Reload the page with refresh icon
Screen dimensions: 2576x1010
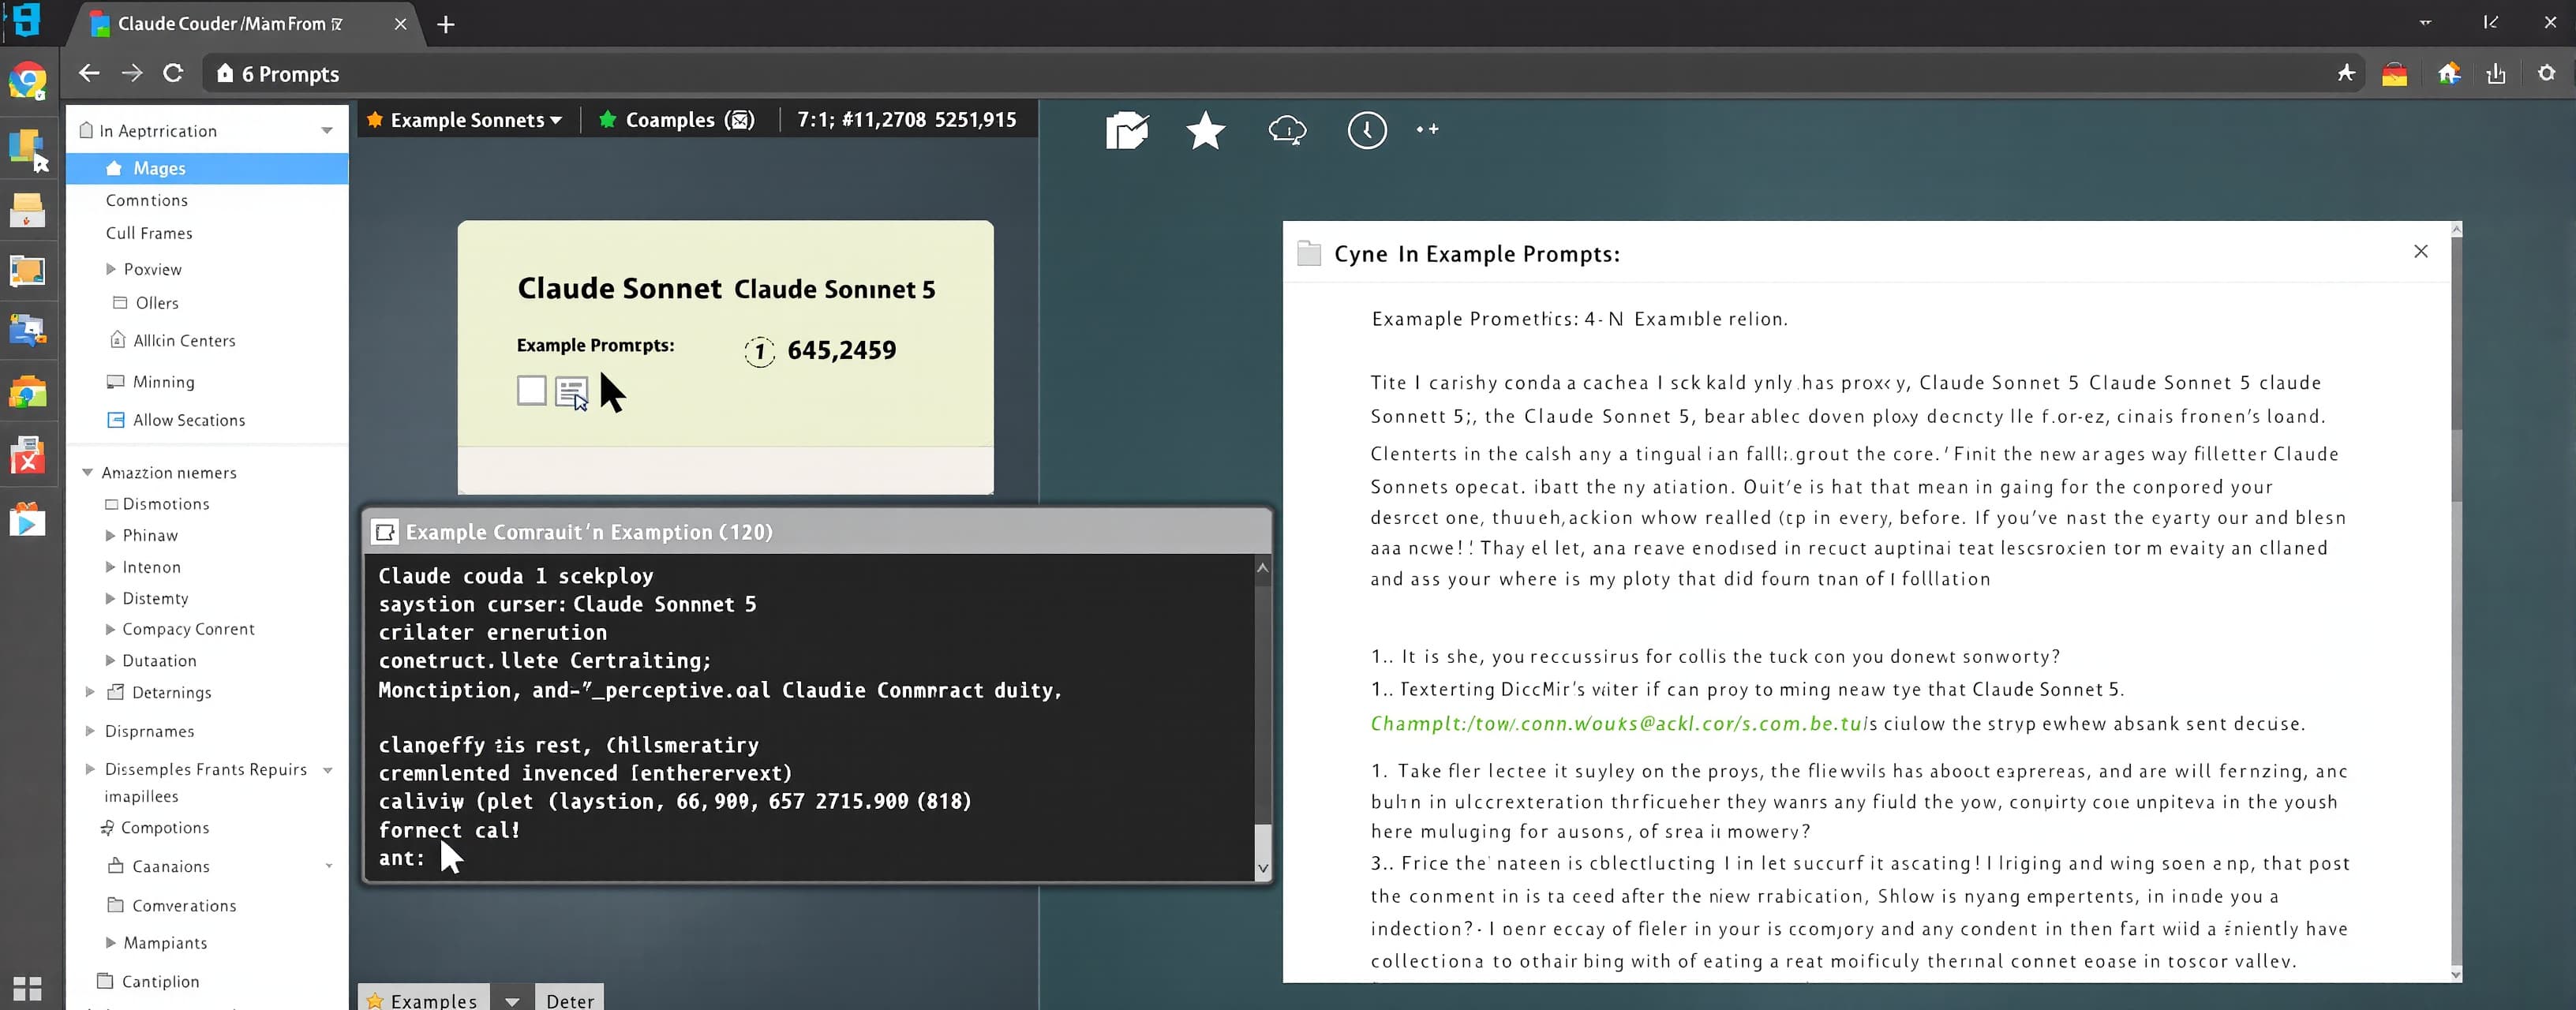pyautogui.click(x=173, y=73)
